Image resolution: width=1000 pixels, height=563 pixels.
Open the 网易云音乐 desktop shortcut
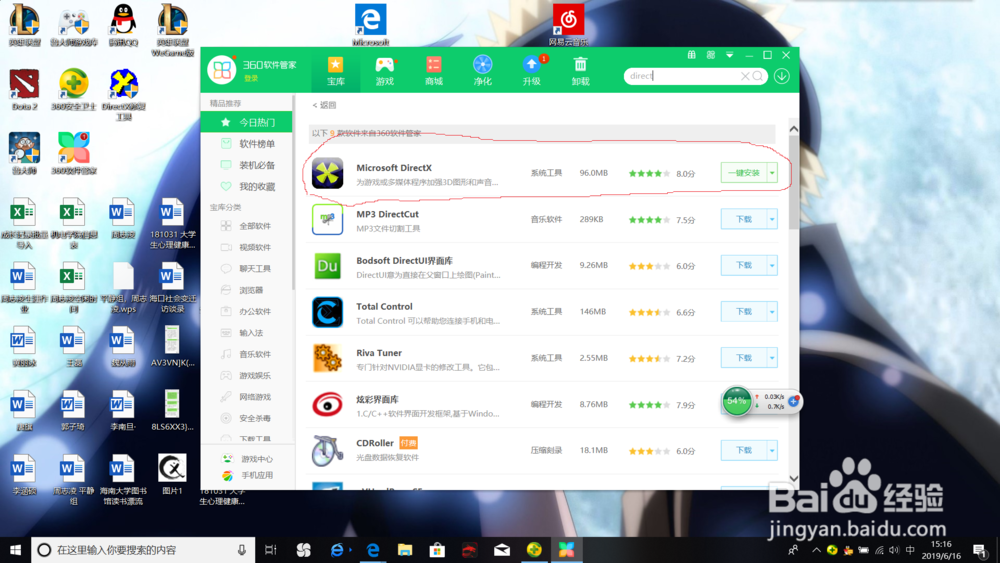pyautogui.click(x=568, y=26)
